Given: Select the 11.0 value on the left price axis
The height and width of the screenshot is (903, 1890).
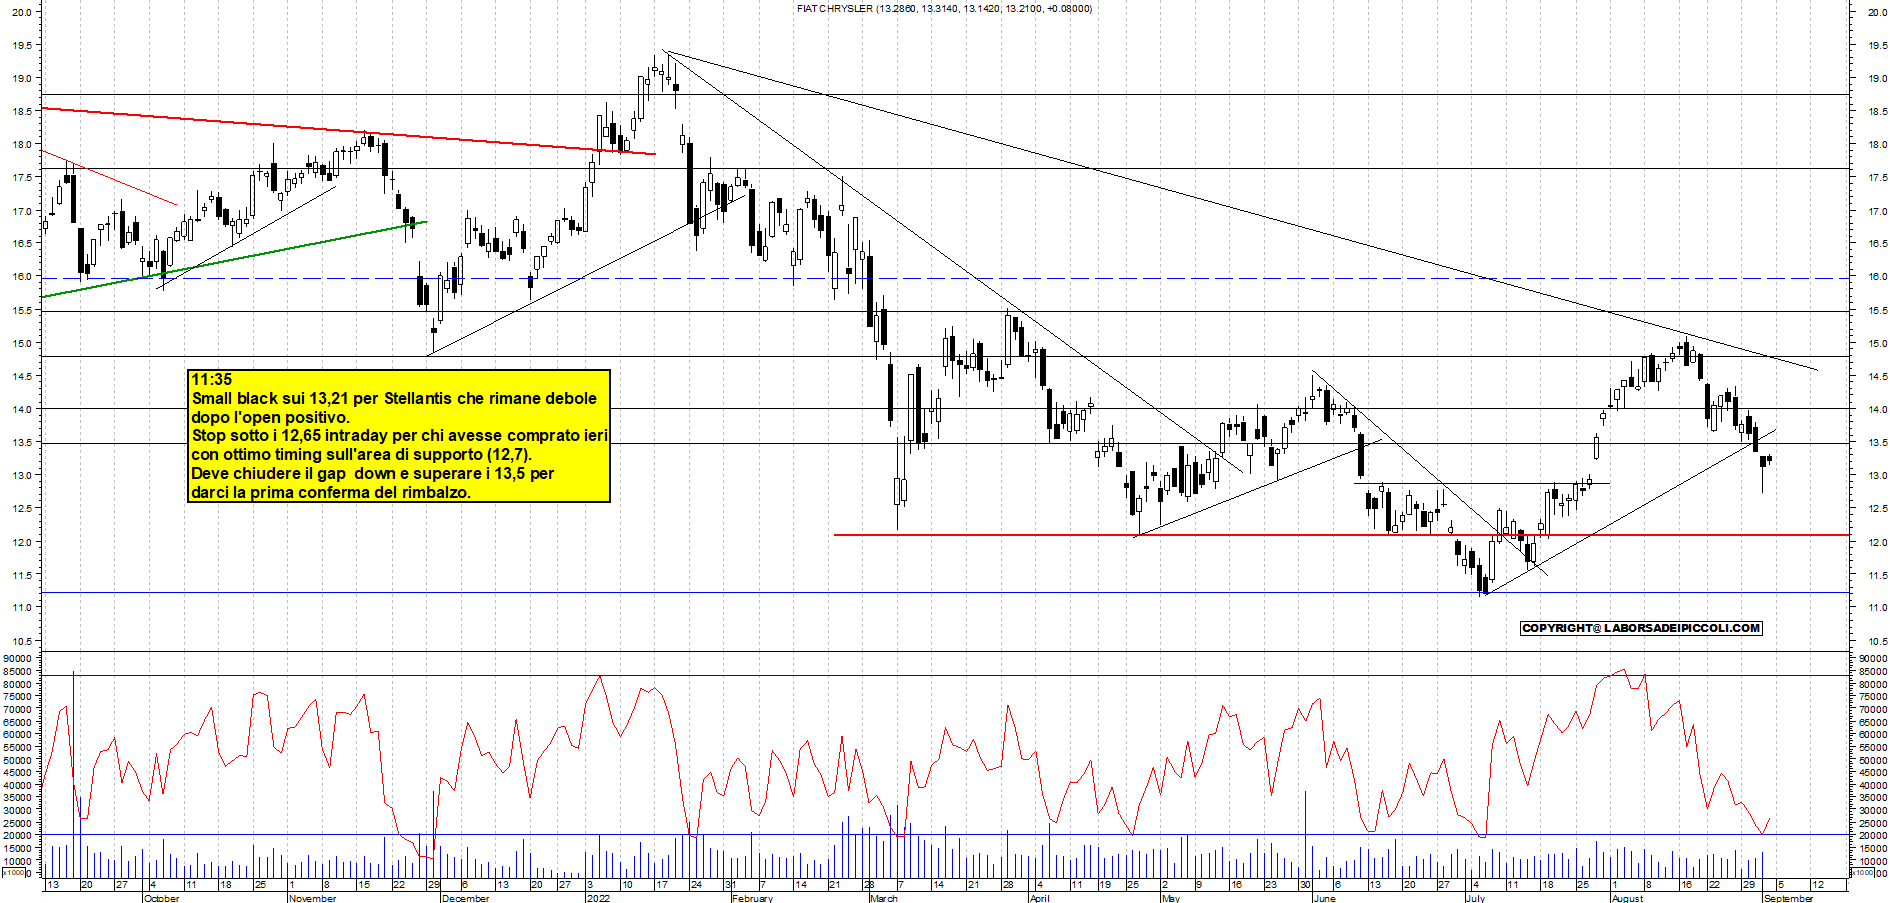Looking at the screenshot, I should point(22,608).
